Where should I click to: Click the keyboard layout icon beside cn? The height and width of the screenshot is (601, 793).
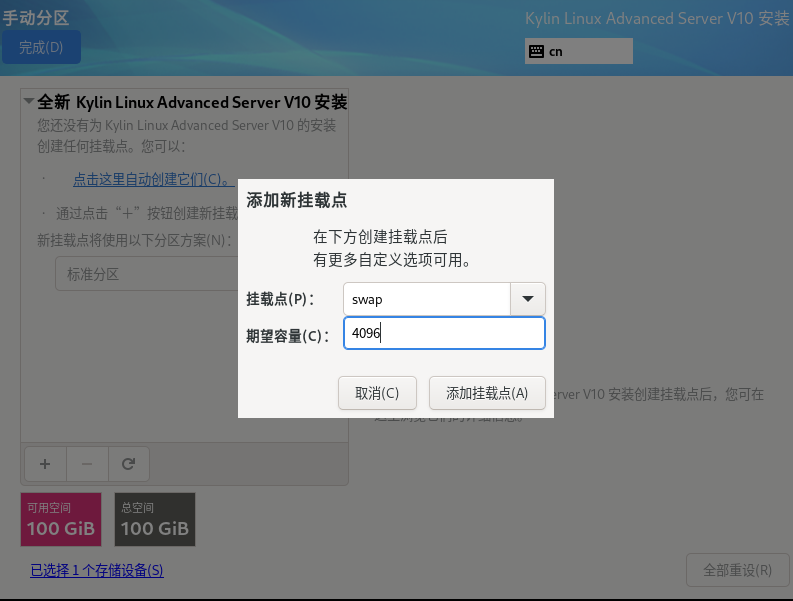(x=536, y=51)
